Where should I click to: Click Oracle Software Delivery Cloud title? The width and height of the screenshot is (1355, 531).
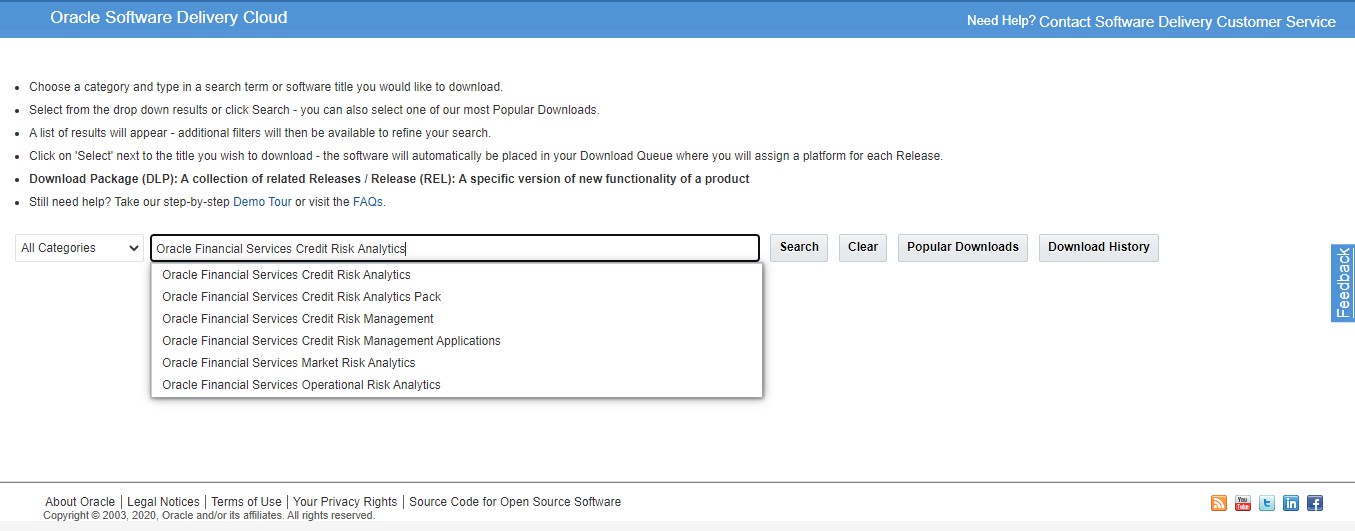tap(169, 18)
